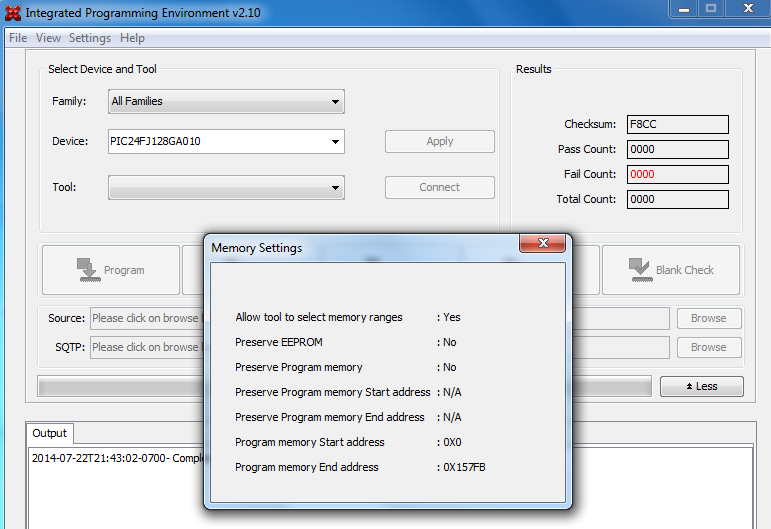
Task: Close the Memory Settings dialog
Action: pos(542,243)
